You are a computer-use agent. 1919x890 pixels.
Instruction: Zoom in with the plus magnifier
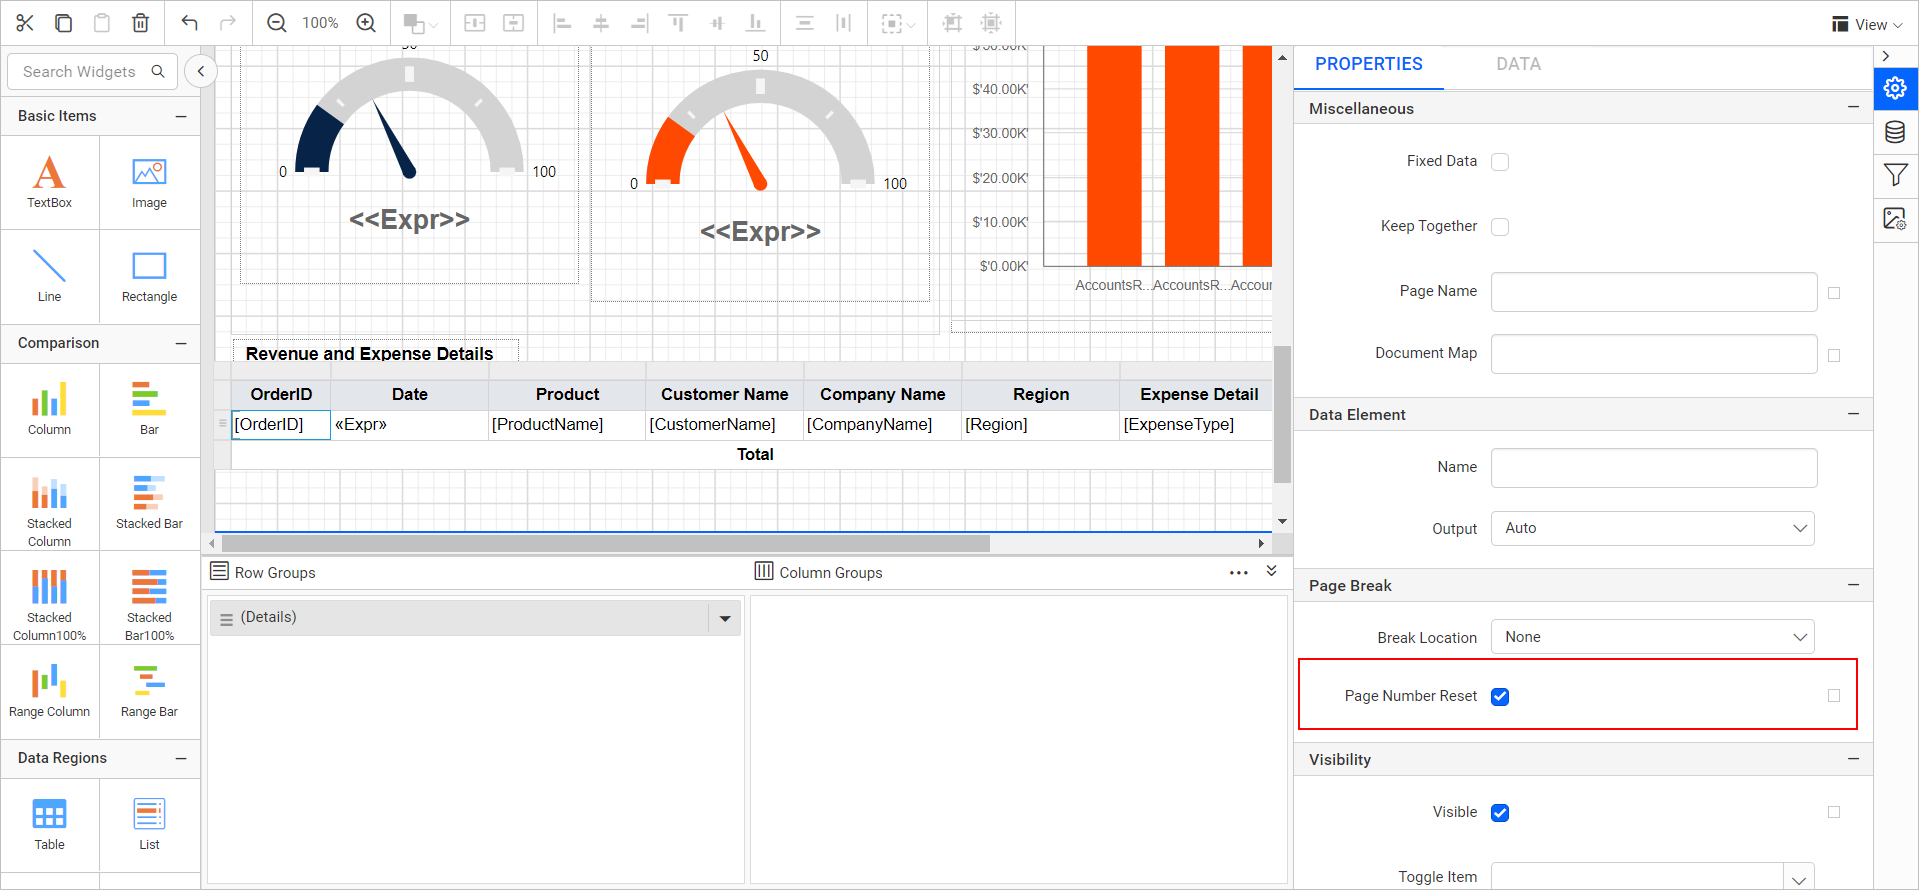pyautogui.click(x=366, y=22)
